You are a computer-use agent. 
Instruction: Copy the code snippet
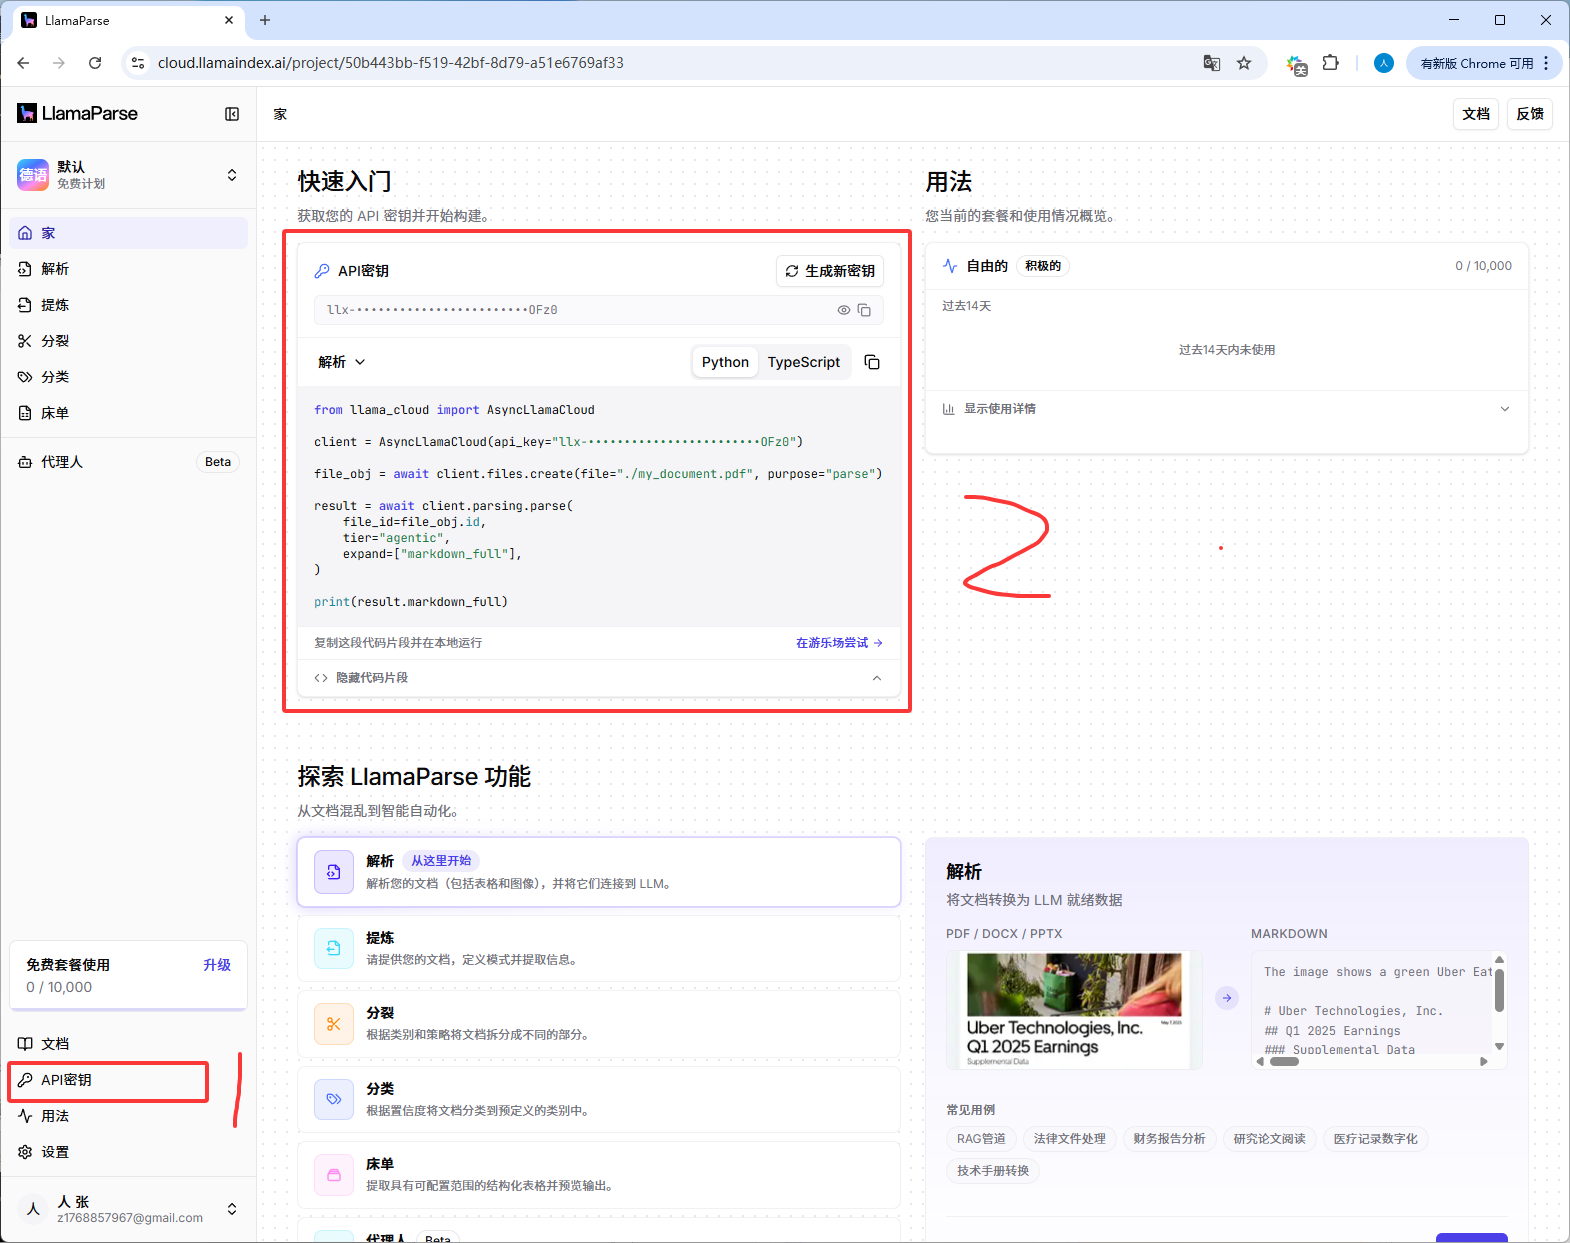click(x=872, y=362)
